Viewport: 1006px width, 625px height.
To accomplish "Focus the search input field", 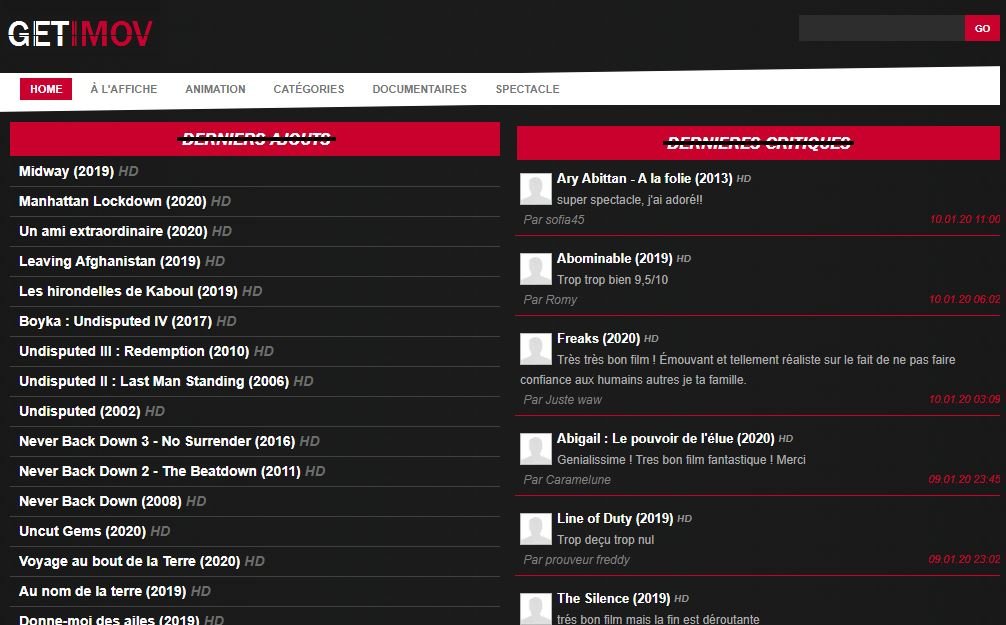I will point(882,28).
